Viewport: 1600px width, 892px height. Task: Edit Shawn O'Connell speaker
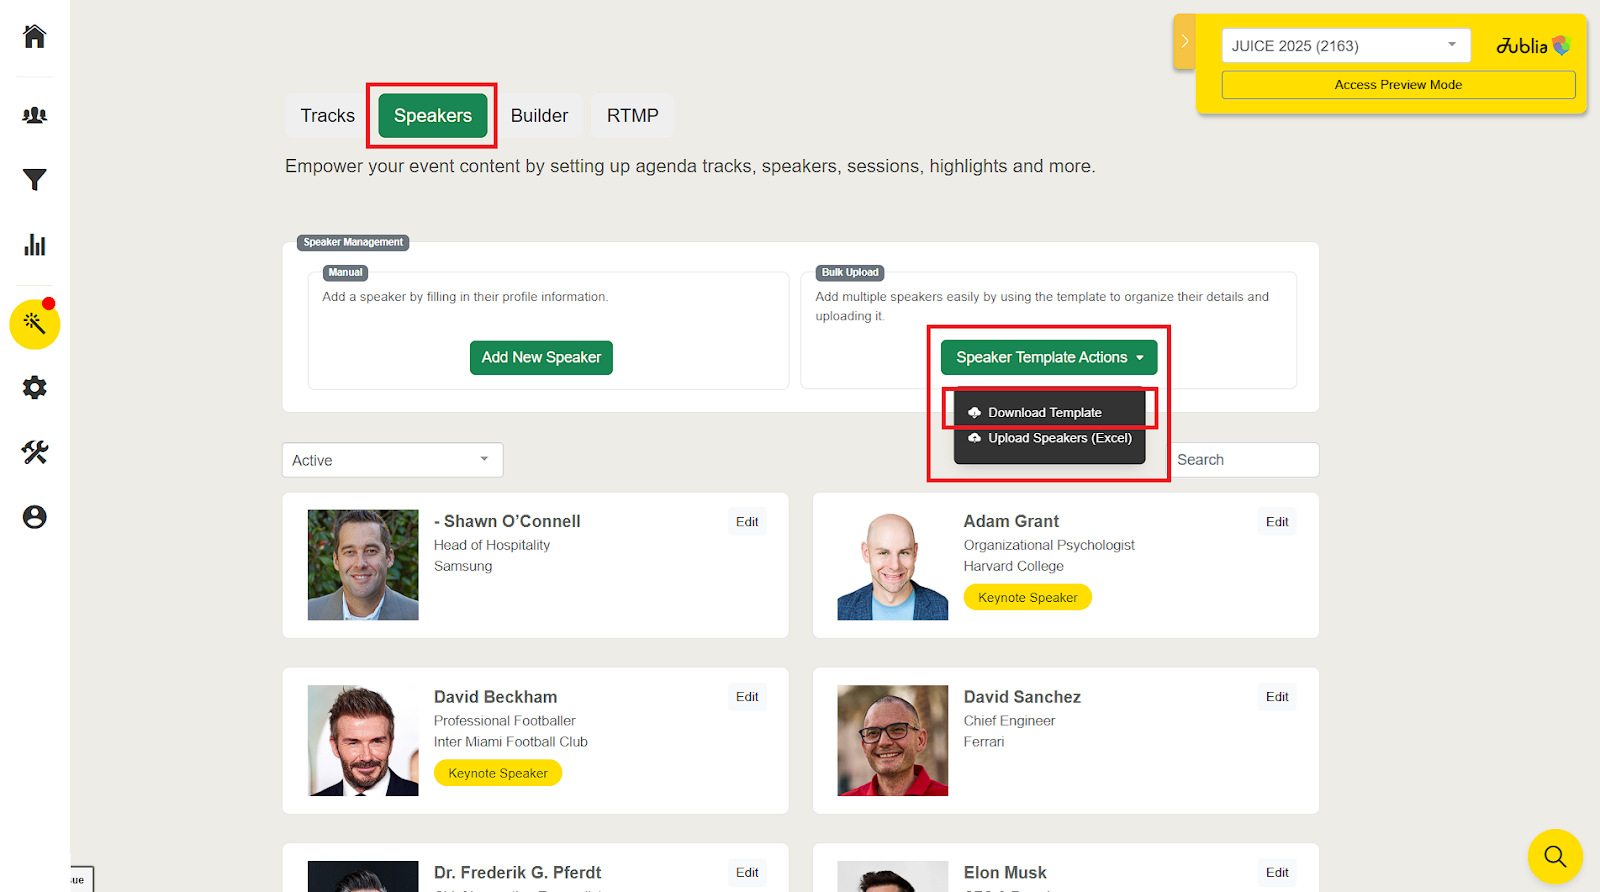tap(747, 522)
